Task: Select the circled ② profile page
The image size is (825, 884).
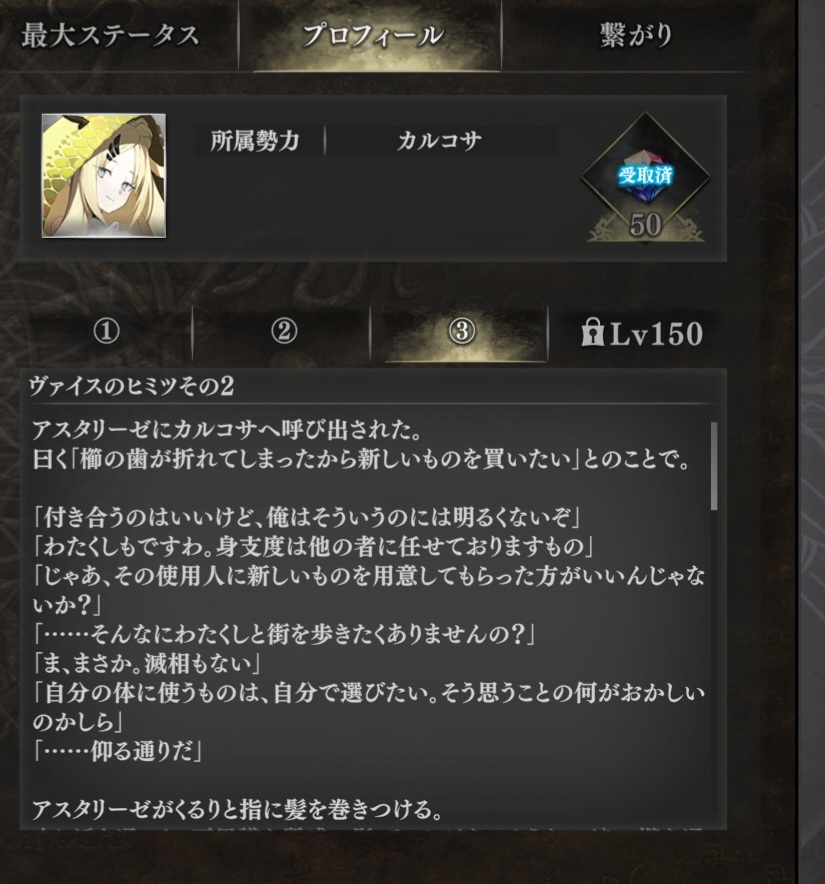Action: pyautogui.click(x=284, y=331)
